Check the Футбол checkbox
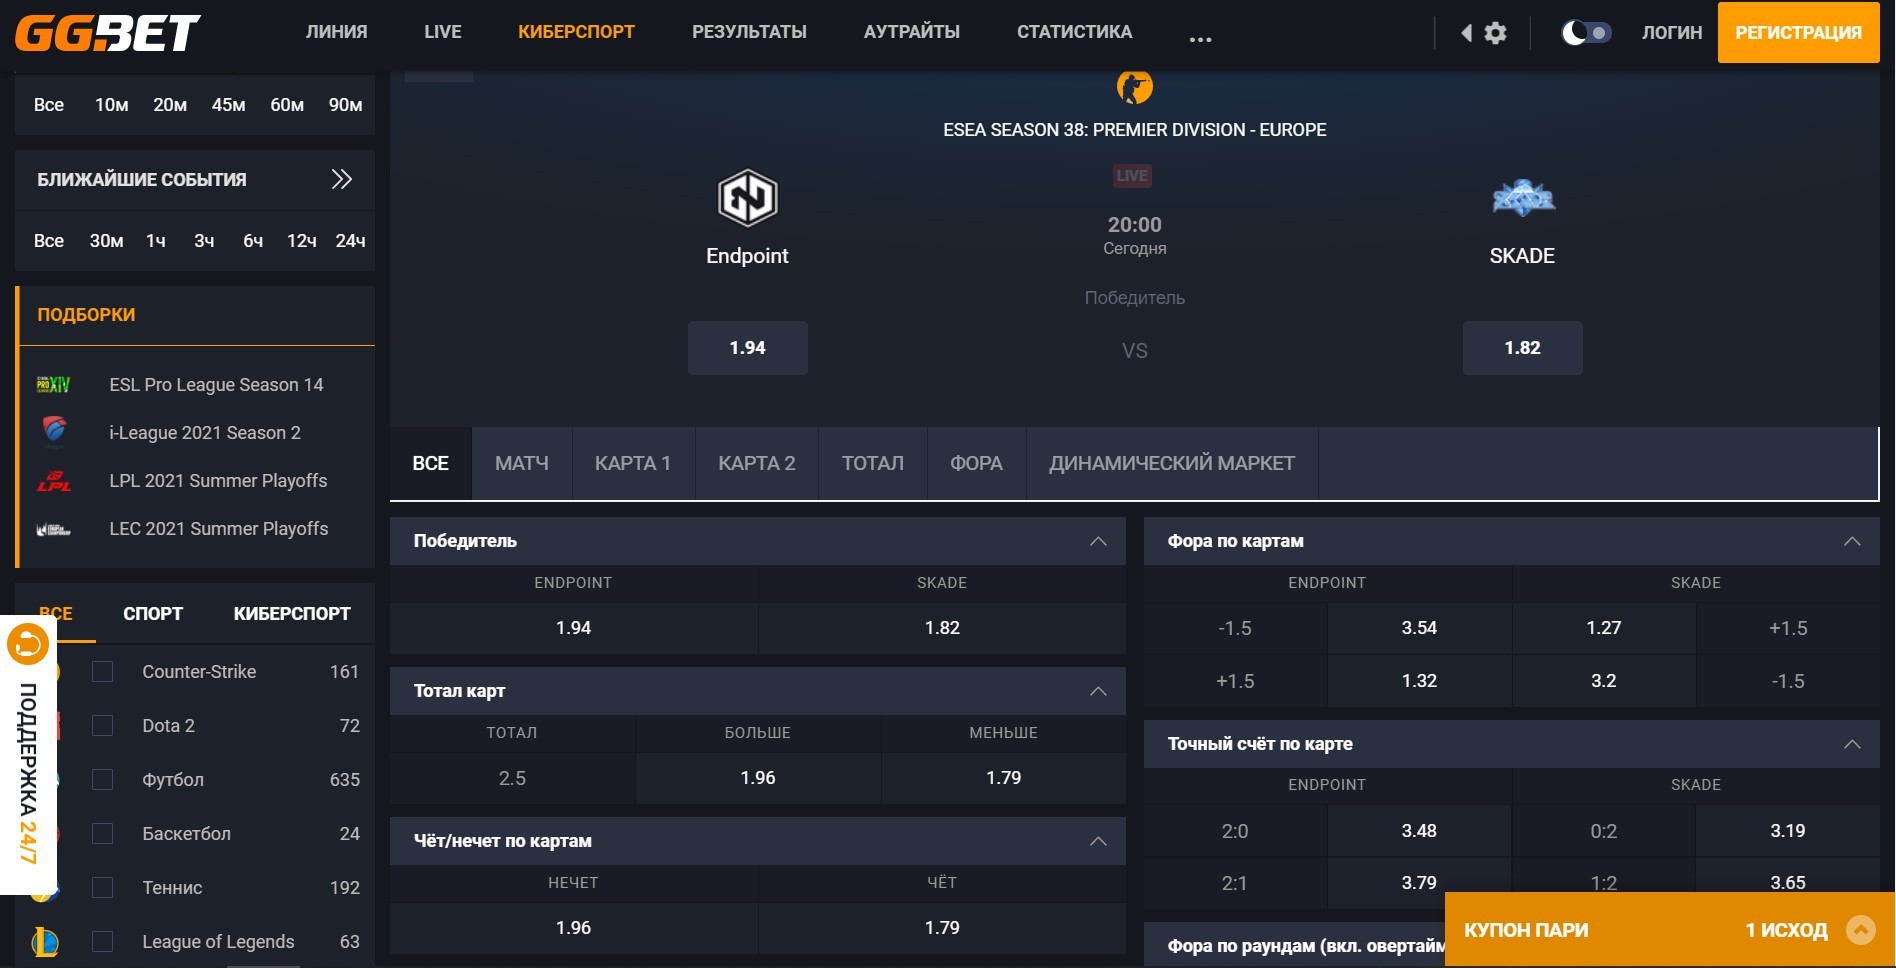Screen dimensions: 1896x968 [102, 780]
